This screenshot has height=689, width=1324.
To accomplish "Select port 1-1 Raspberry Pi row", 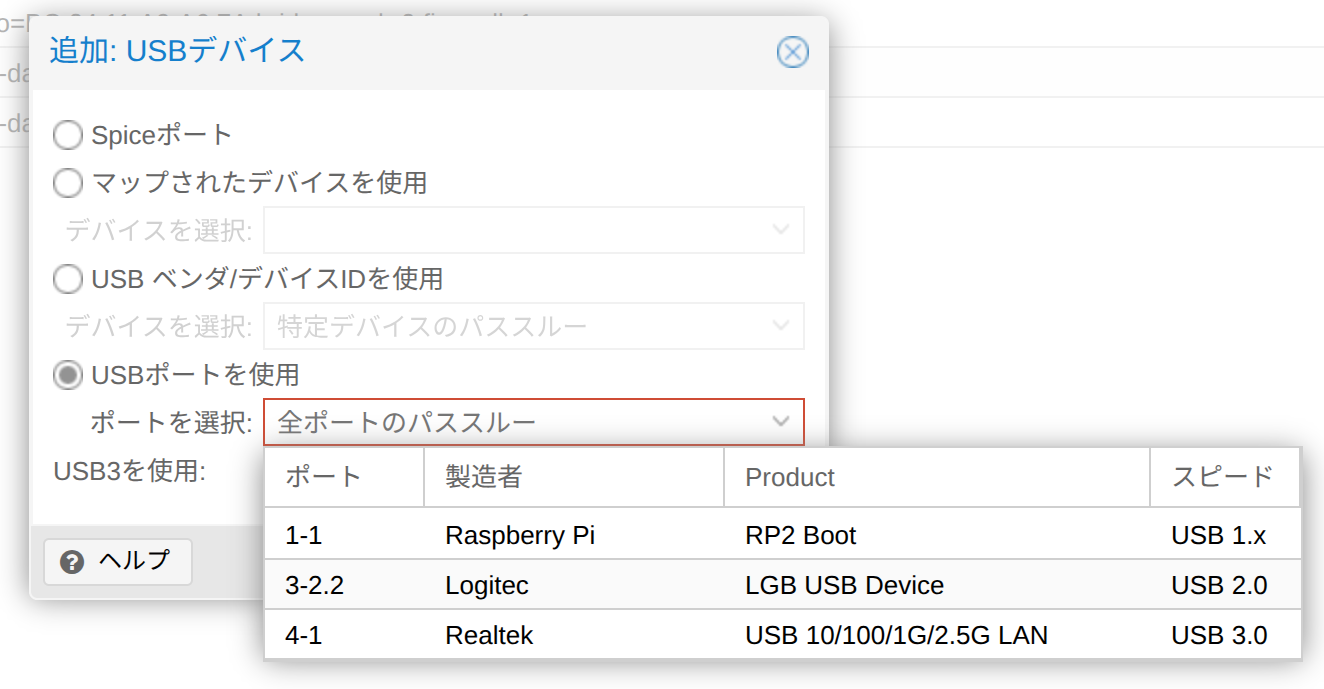I will click(x=520, y=535).
